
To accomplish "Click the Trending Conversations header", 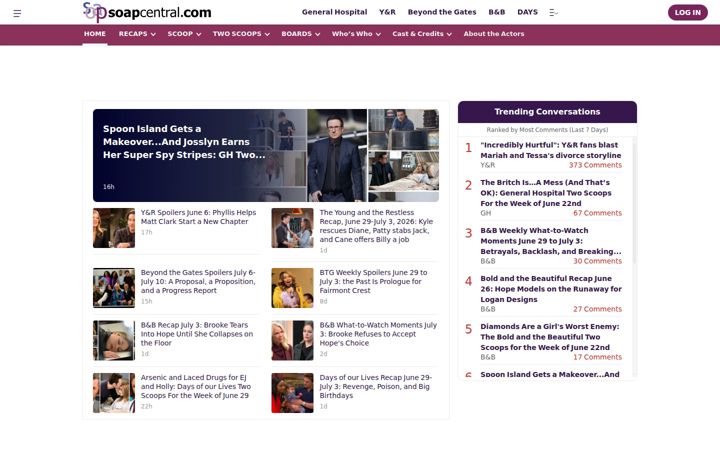I will tap(547, 112).
